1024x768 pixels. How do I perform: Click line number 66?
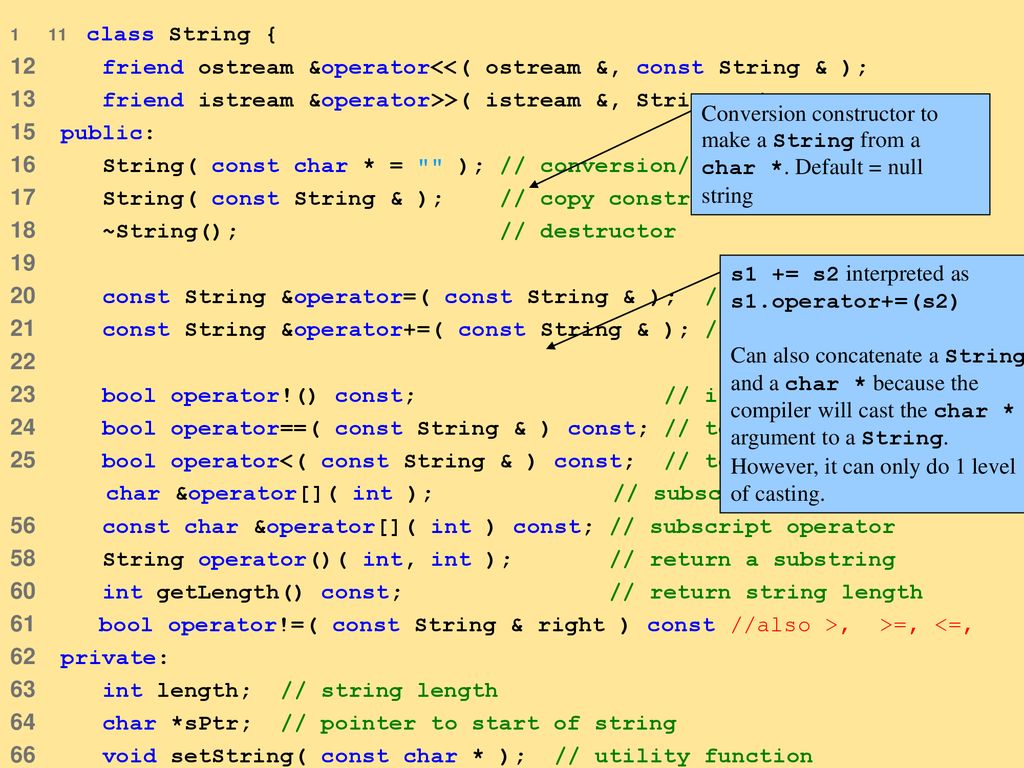point(23,754)
